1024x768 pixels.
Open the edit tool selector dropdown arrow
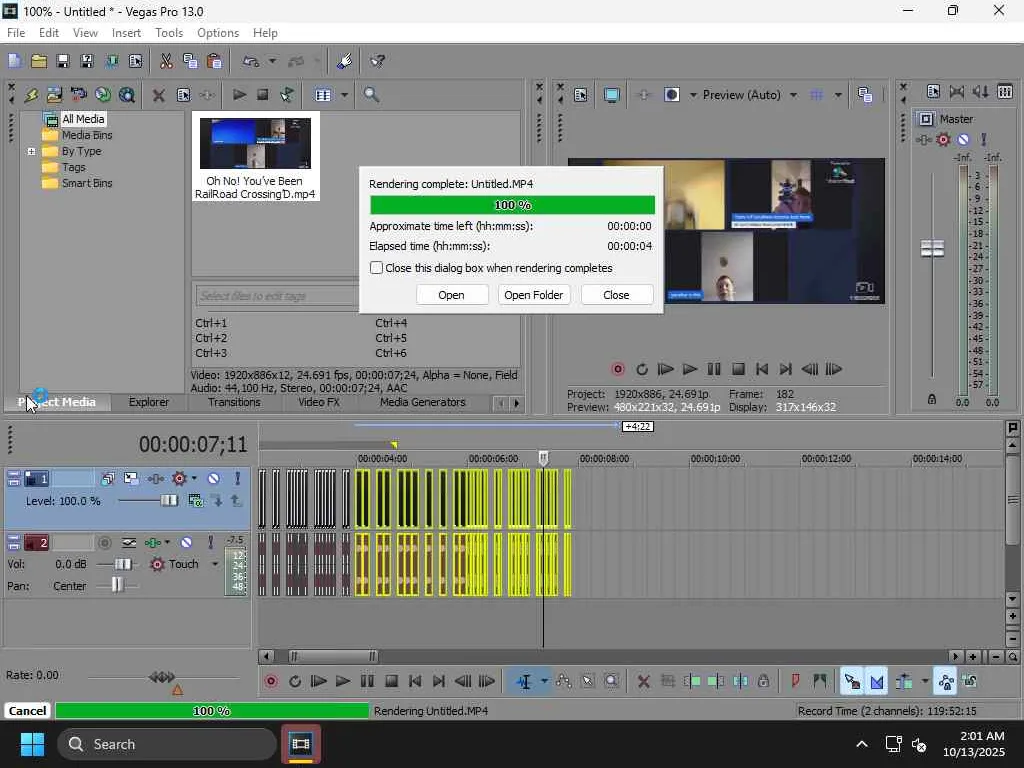coord(544,682)
